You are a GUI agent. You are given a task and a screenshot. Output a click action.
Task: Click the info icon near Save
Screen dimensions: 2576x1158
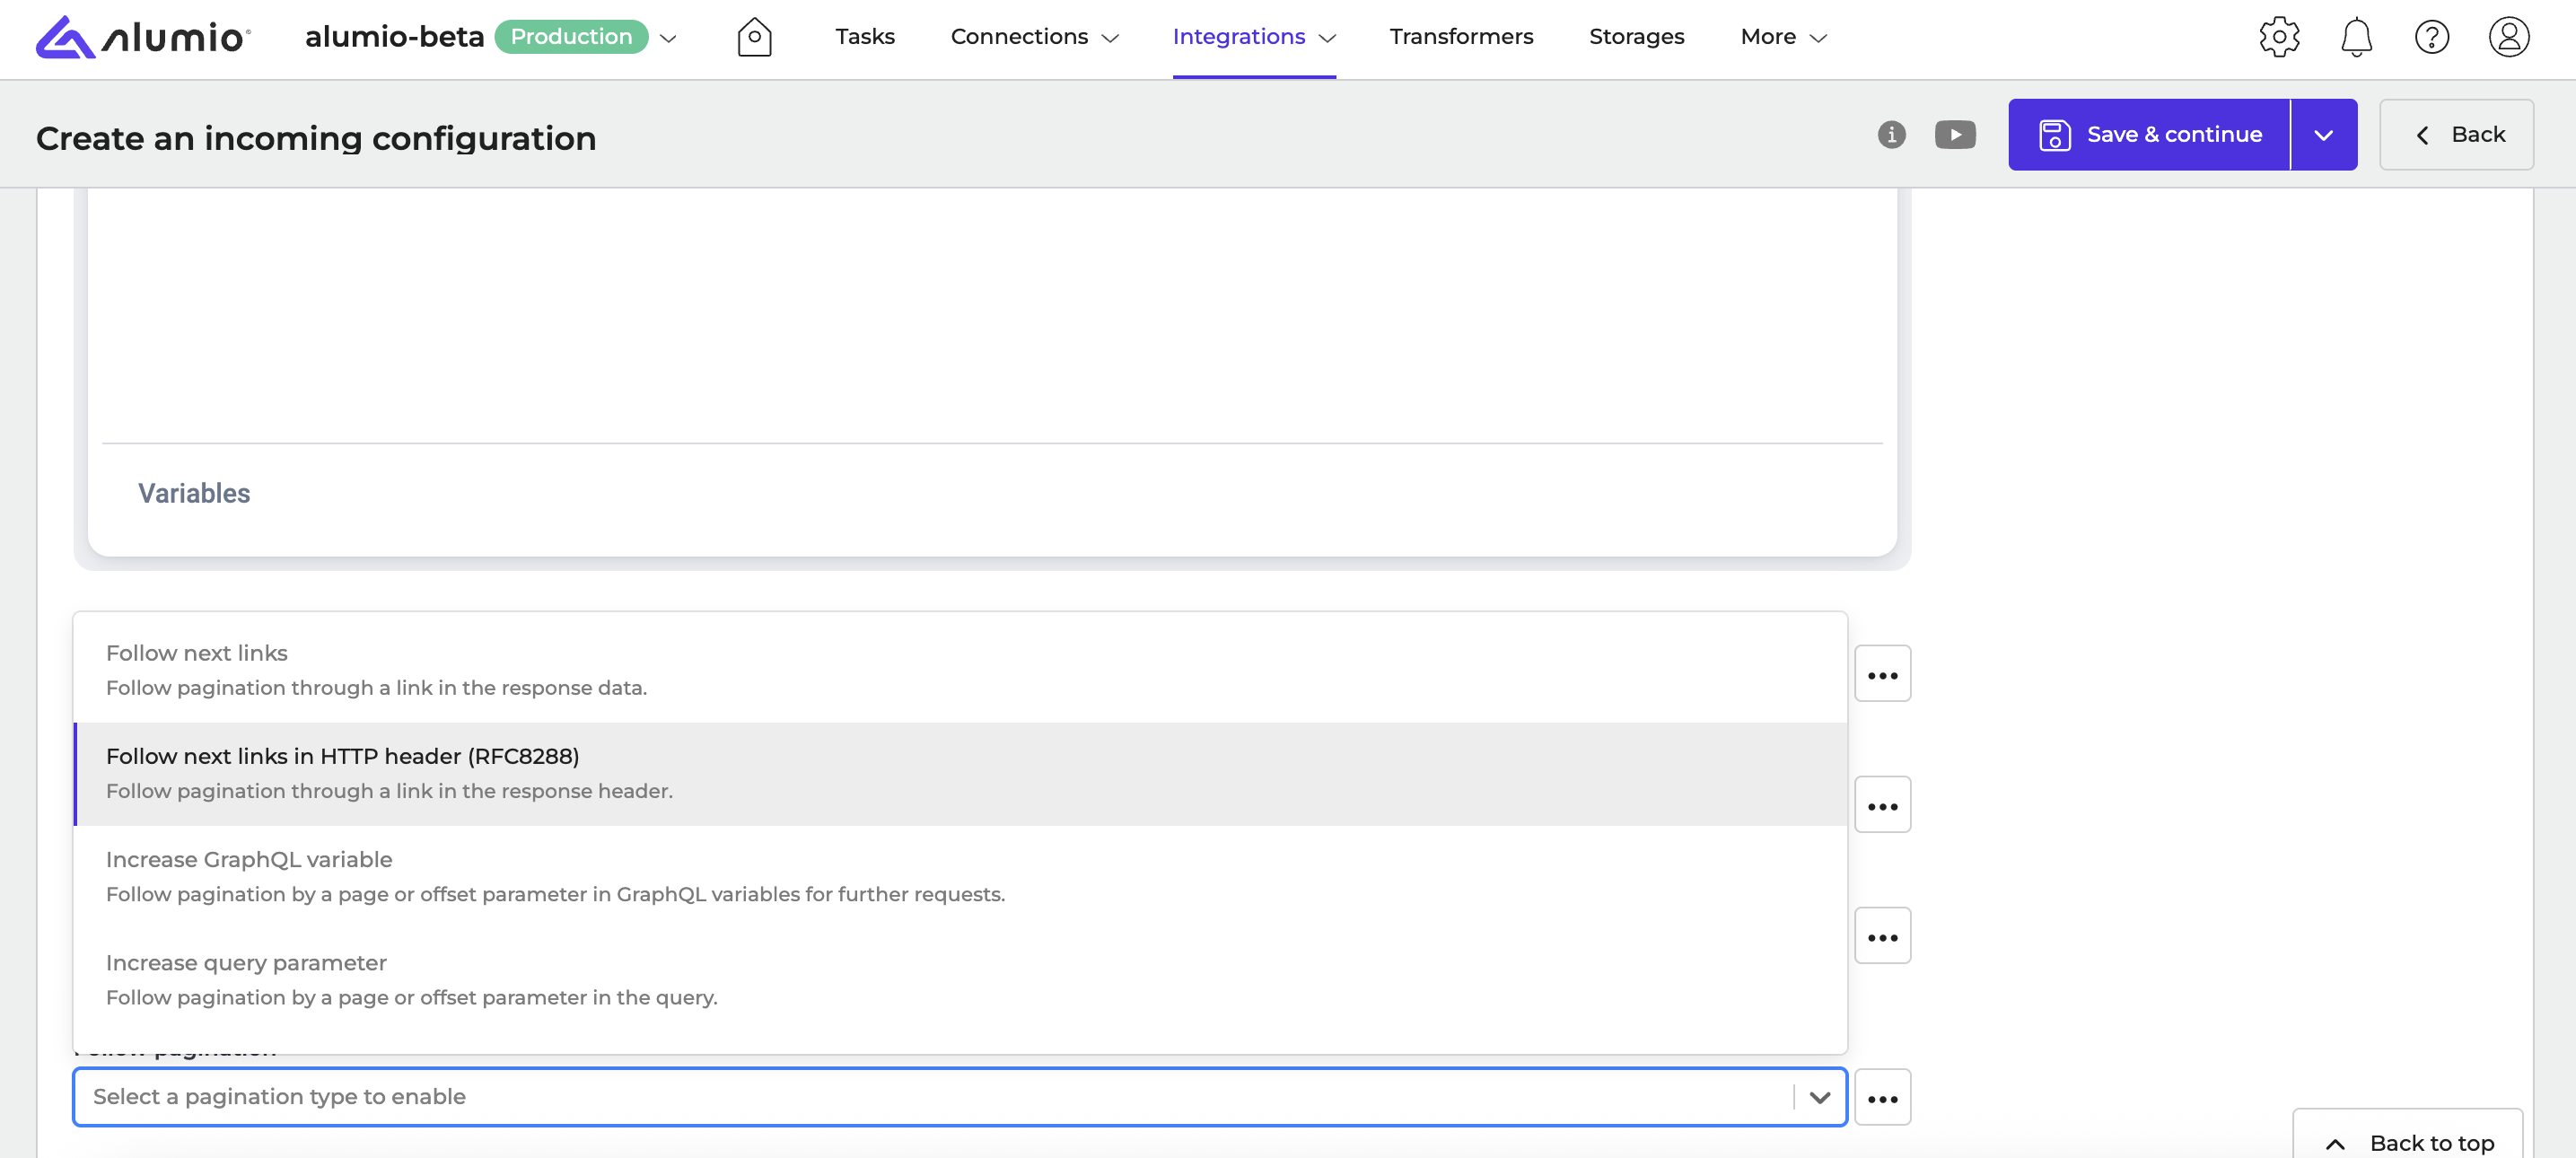[x=1890, y=134]
